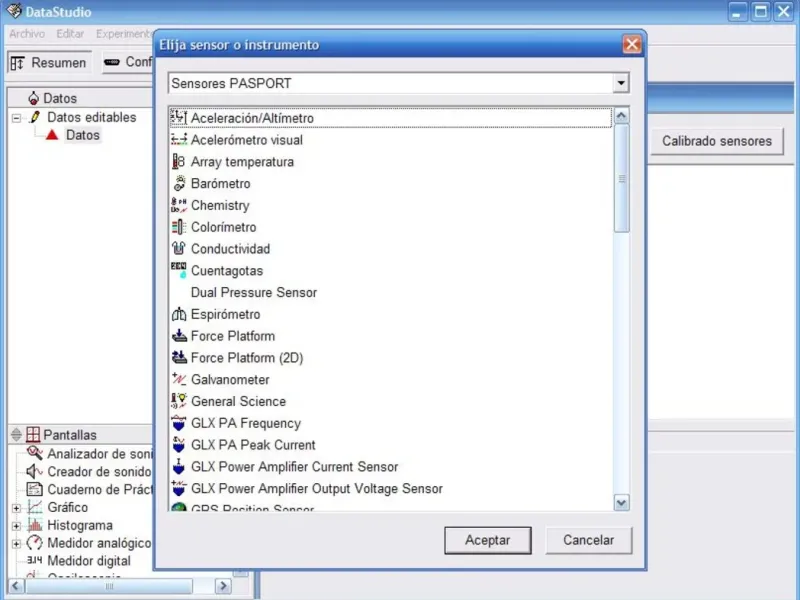800x600 pixels.
Task: Click the Histograma display icon
Action: (34, 525)
